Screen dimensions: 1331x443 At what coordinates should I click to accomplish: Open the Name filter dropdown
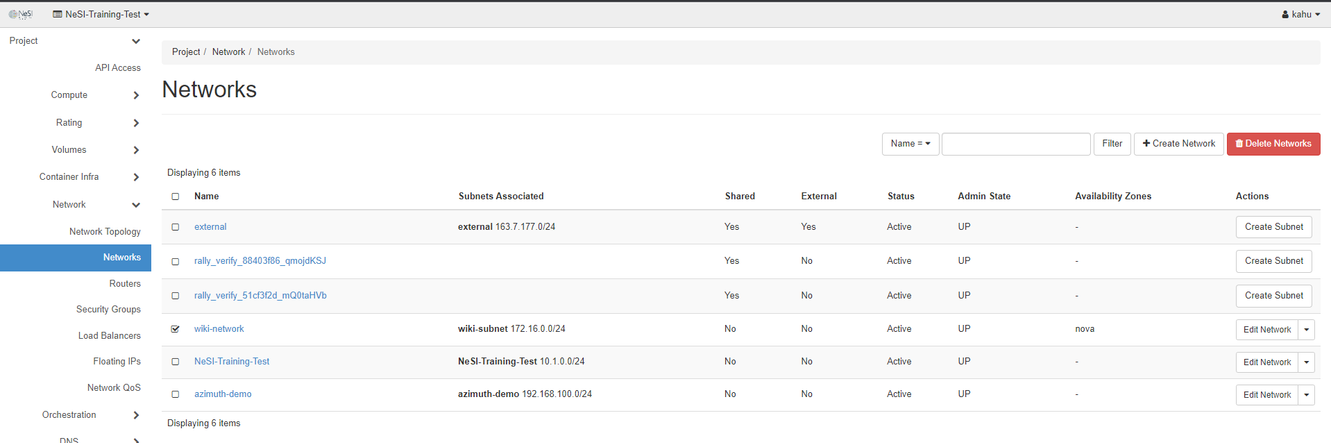909,144
